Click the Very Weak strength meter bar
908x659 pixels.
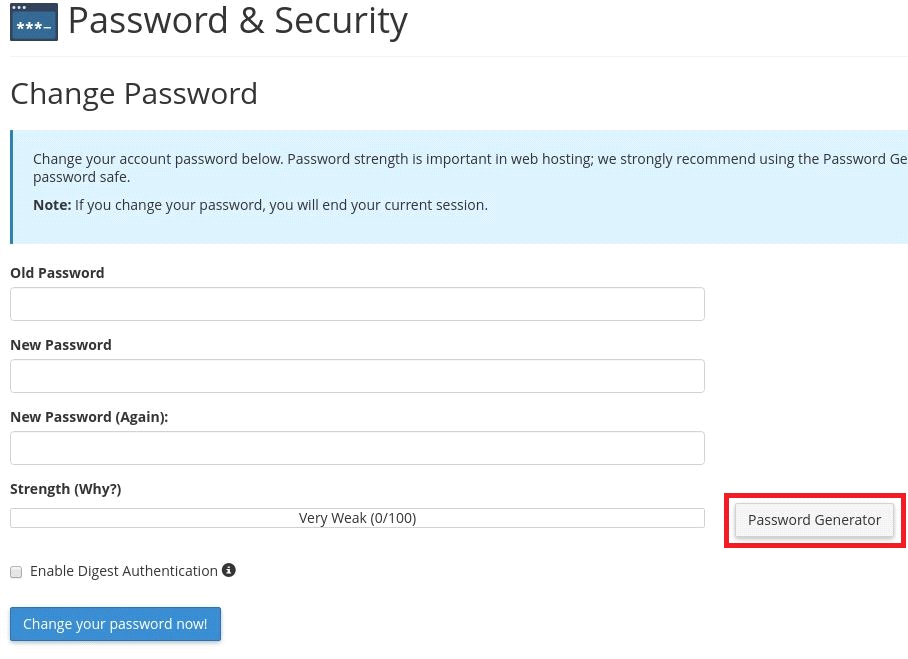click(357, 517)
